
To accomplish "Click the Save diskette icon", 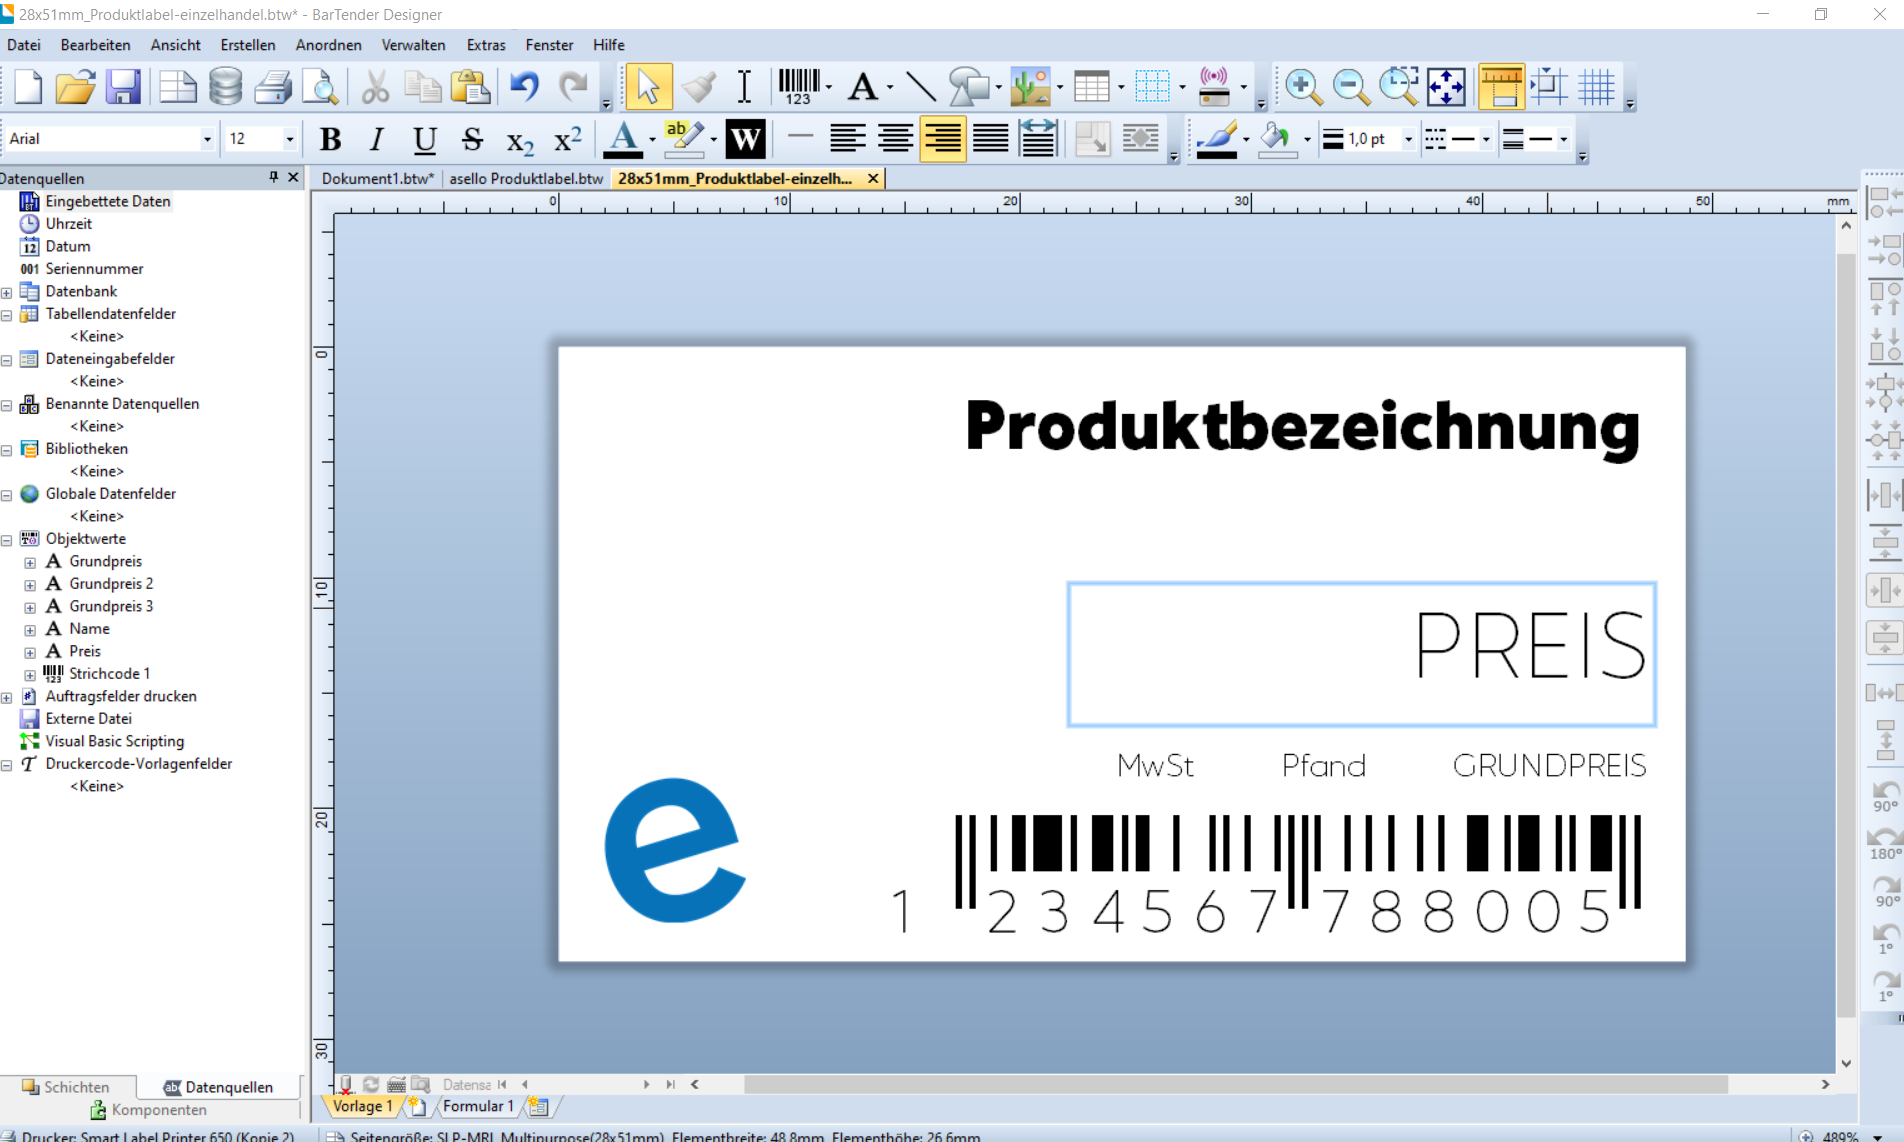I will pyautogui.click(x=123, y=87).
